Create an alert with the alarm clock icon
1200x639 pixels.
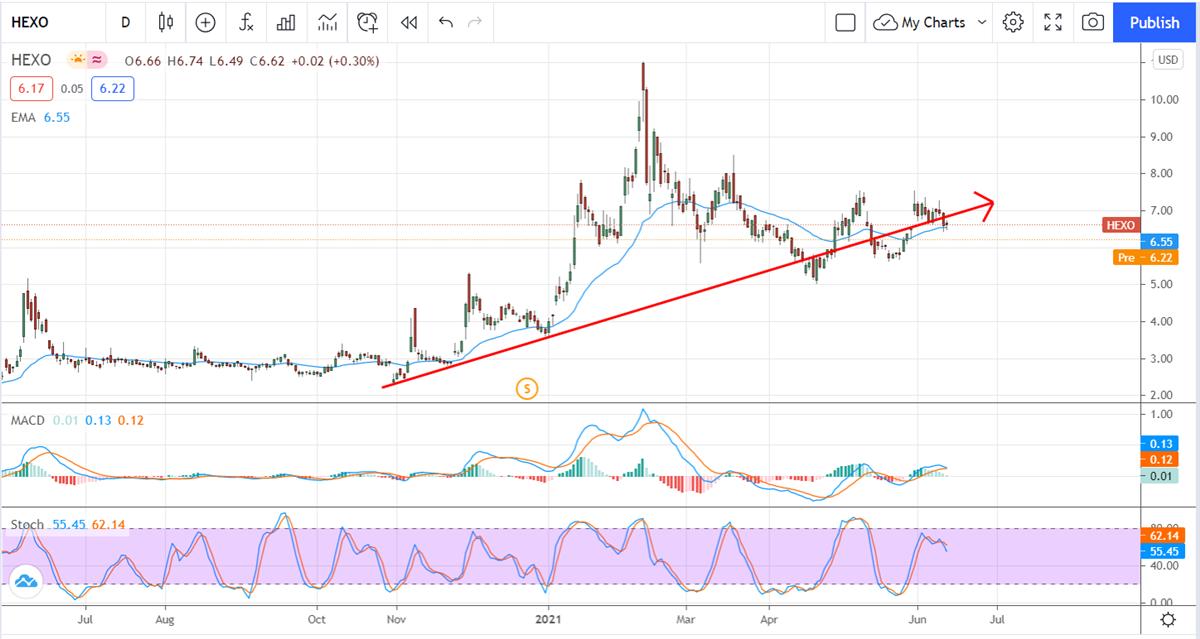(x=368, y=22)
